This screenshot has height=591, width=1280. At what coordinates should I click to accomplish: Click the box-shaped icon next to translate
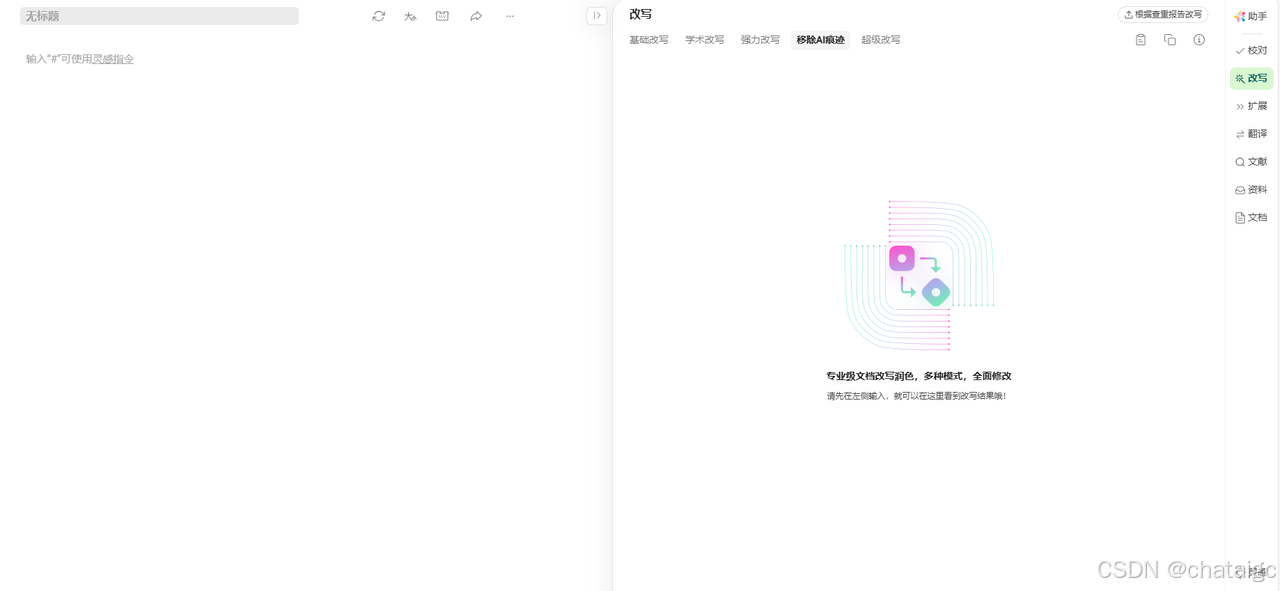tap(442, 16)
